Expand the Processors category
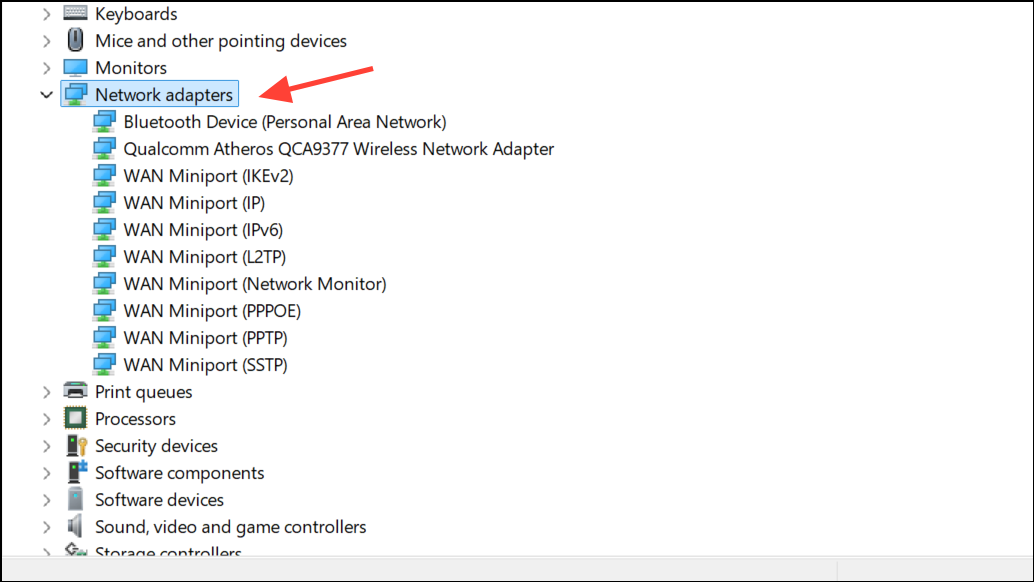The height and width of the screenshot is (582, 1034). click(x=46, y=419)
